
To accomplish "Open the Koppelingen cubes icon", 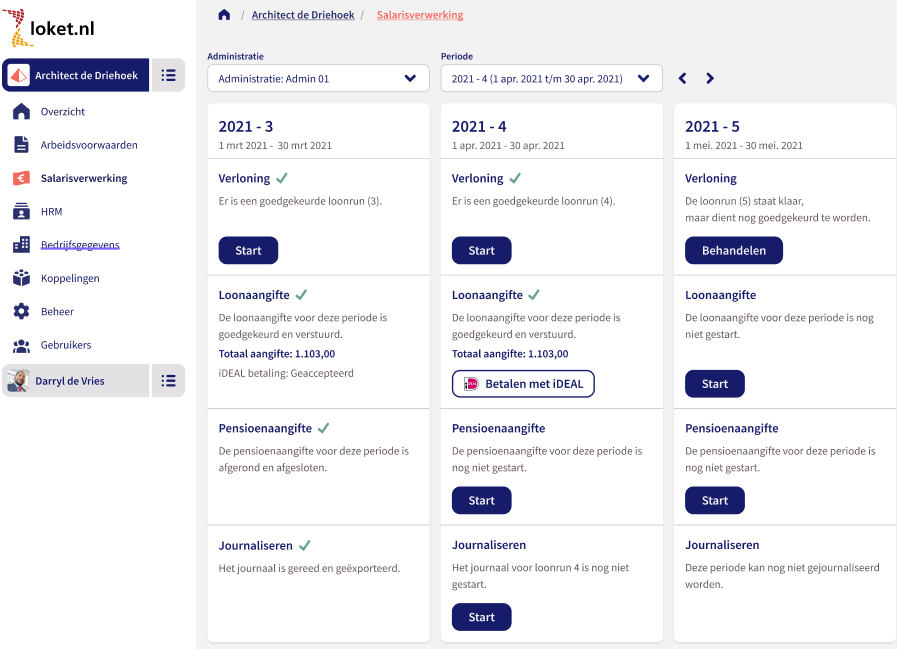I will (x=21, y=278).
